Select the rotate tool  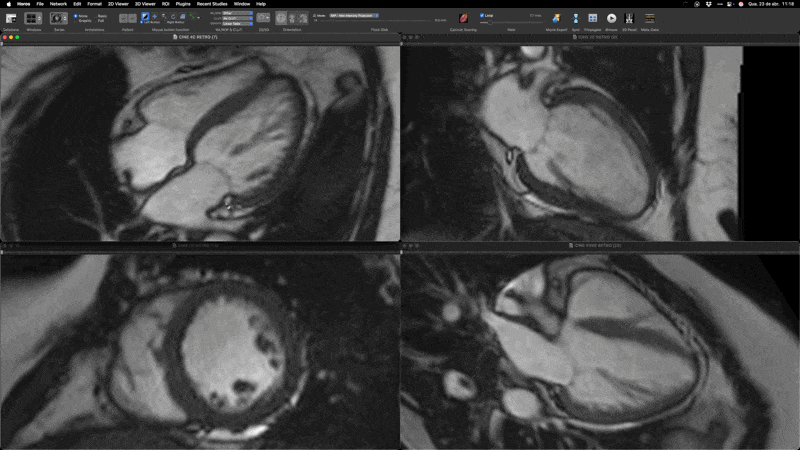click(173, 17)
